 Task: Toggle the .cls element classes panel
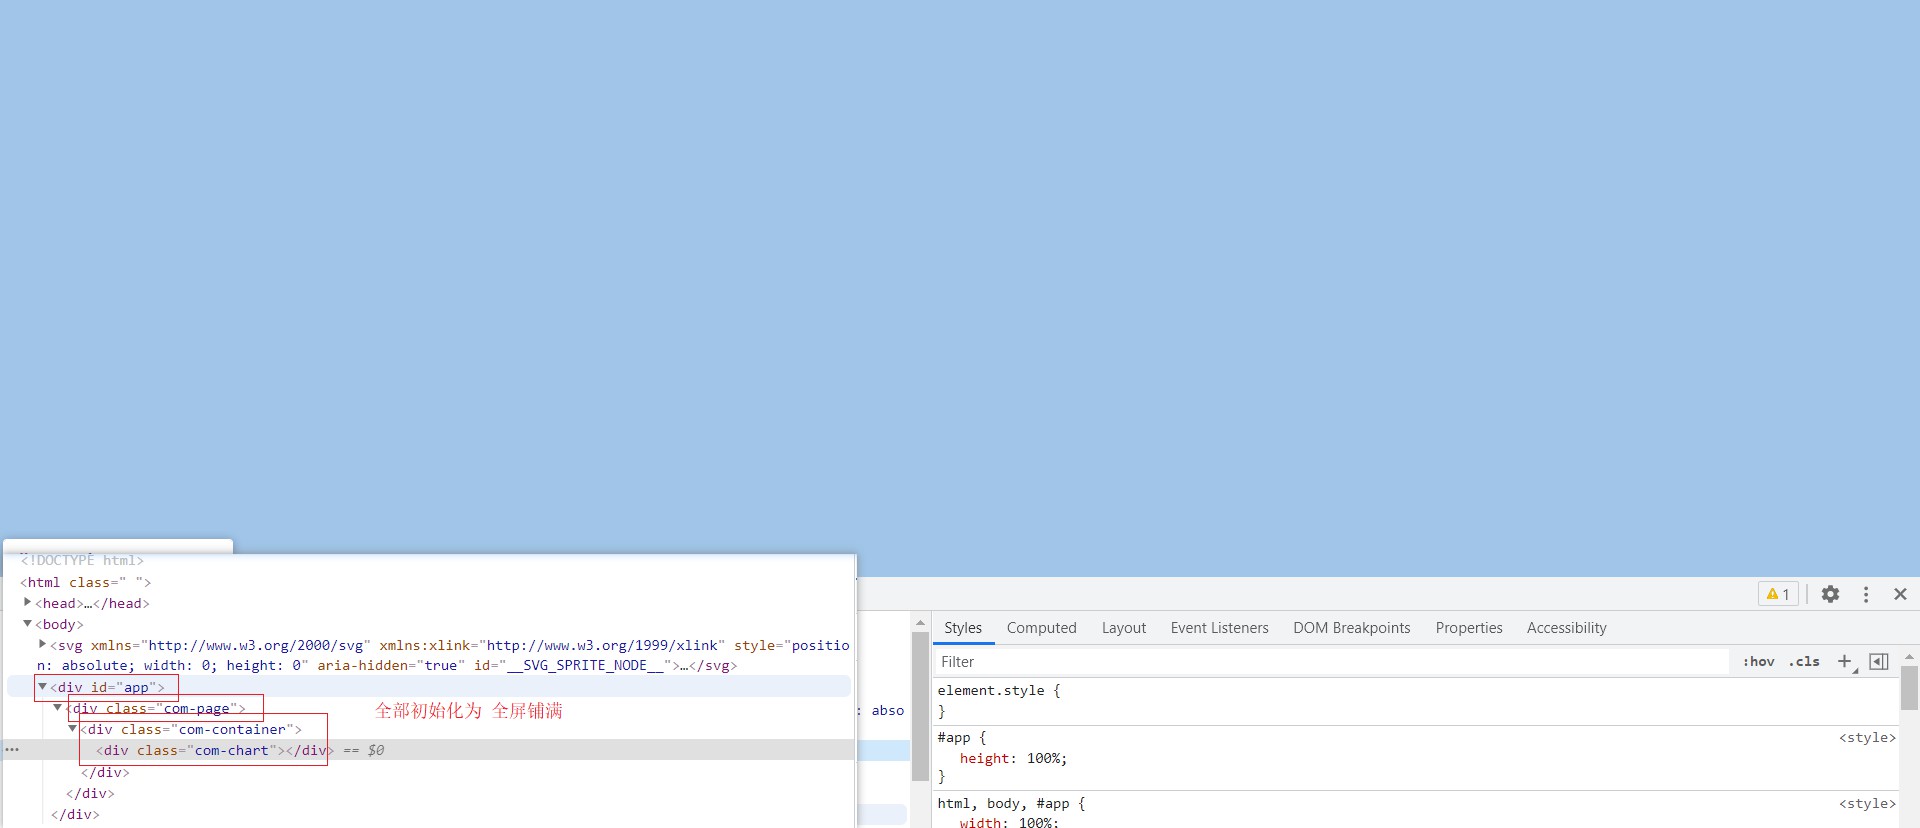(1805, 661)
